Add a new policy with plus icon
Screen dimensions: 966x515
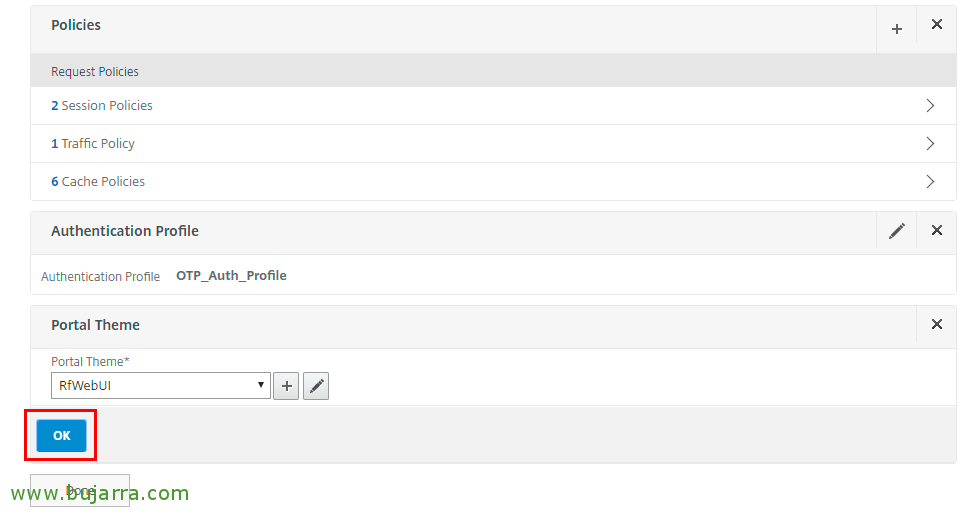(x=896, y=29)
